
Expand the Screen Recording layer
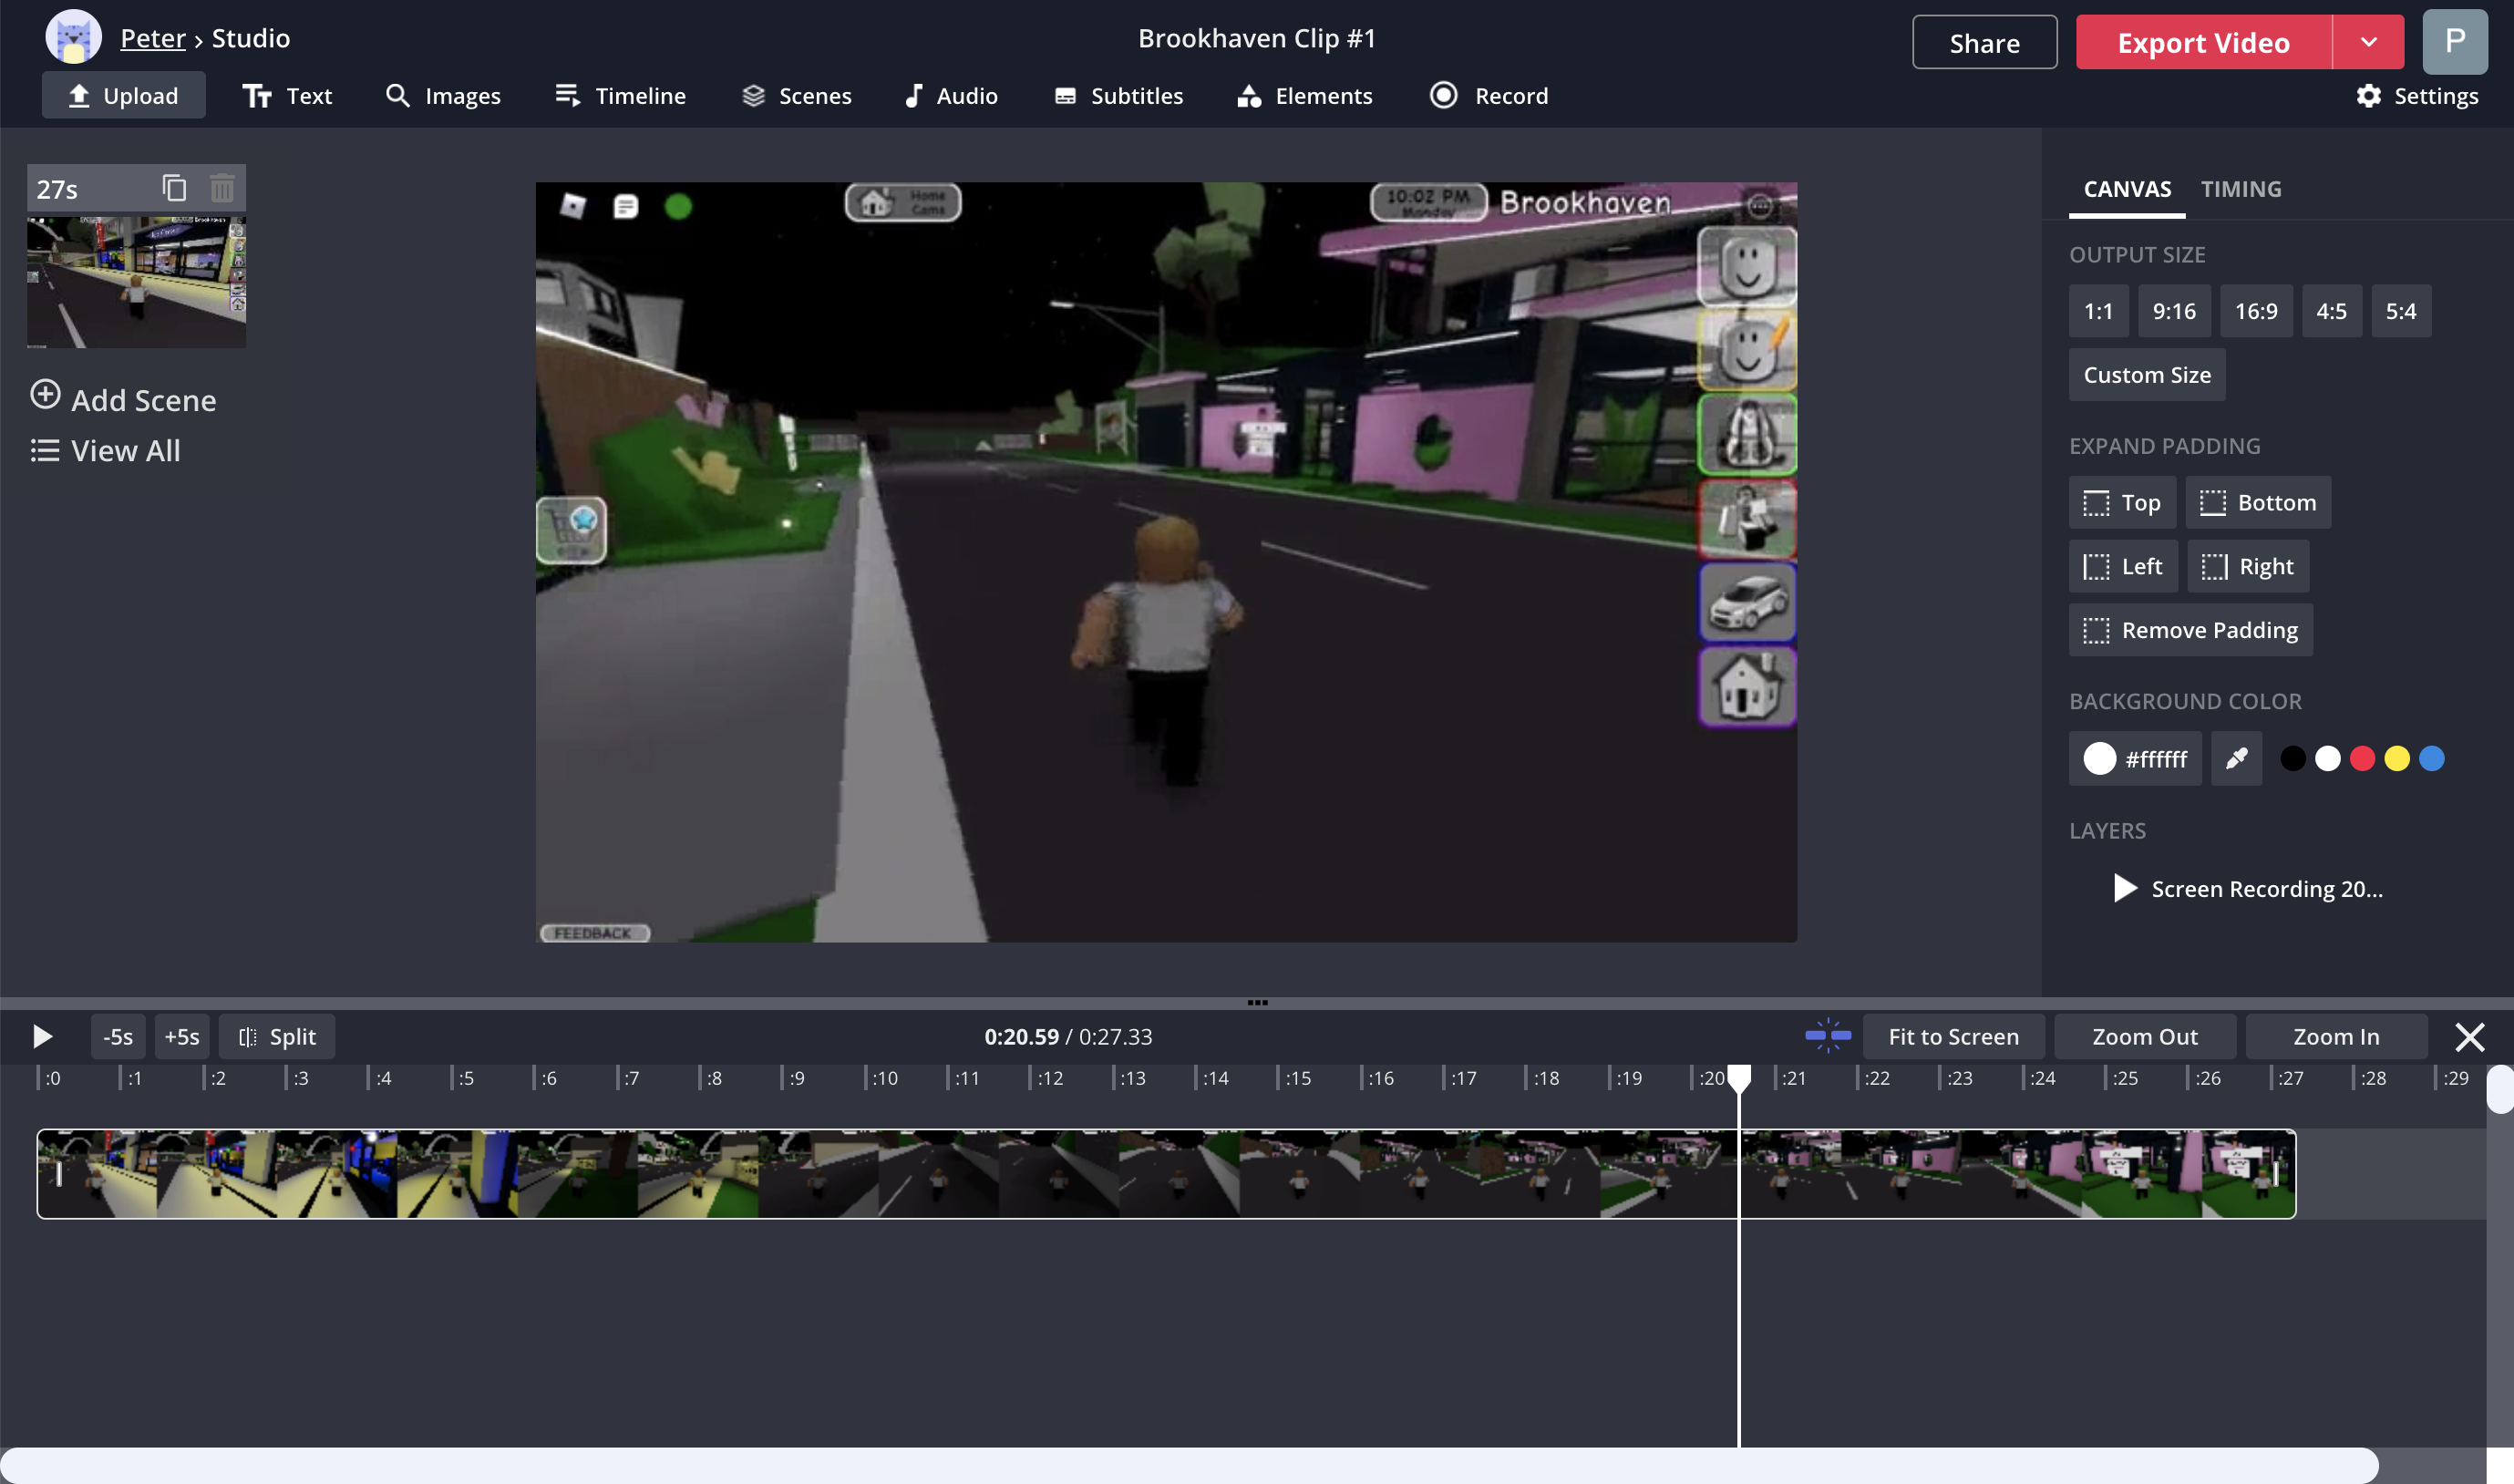(x=2124, y=888)
